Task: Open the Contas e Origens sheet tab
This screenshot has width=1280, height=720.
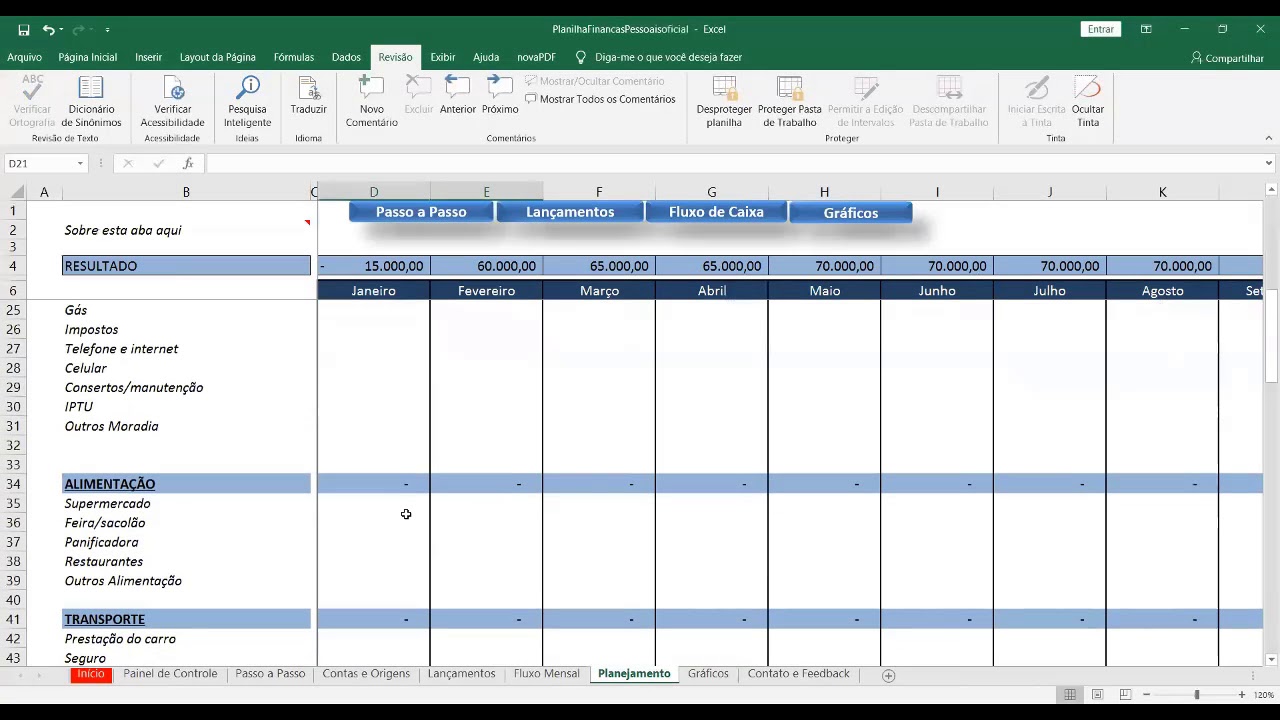Action: pos(366,674)
